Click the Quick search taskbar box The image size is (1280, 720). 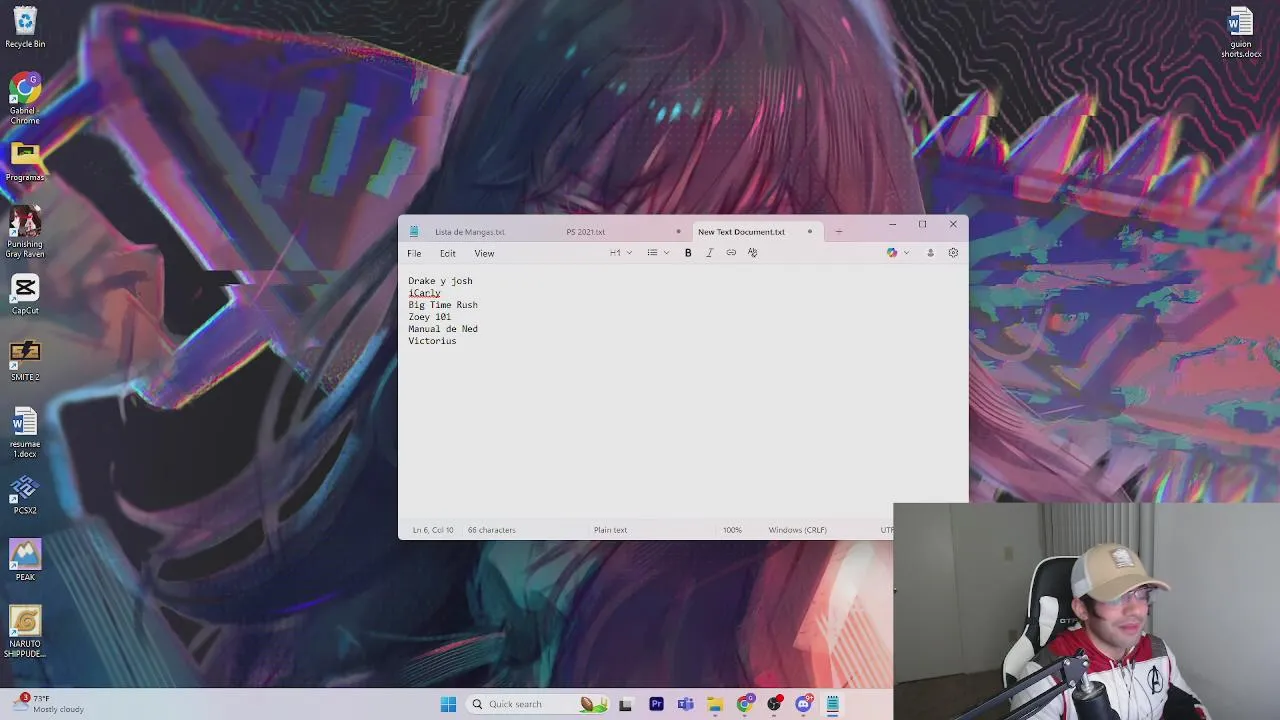tap(538, 704)
